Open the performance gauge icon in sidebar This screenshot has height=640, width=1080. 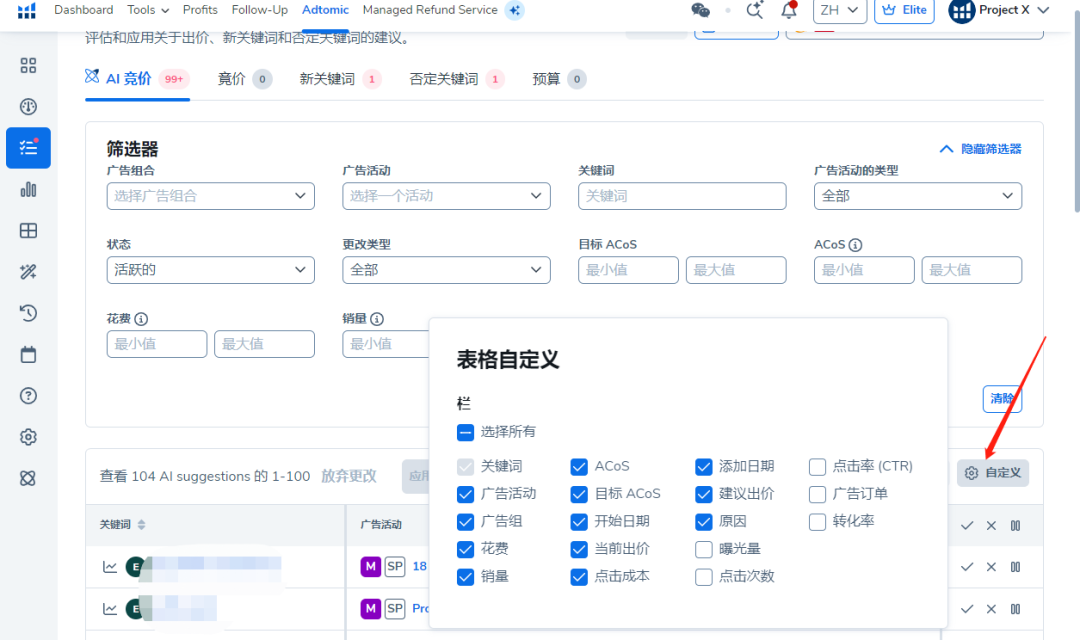pyautogui.click(x=28, y=106)
